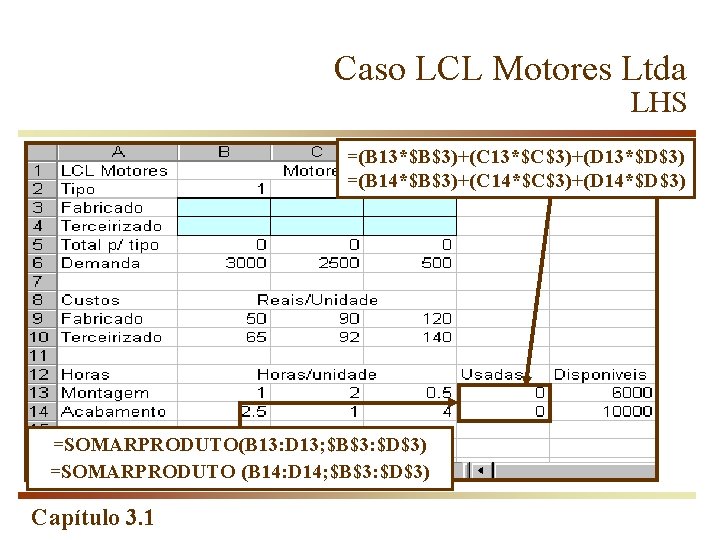Select the 'Acabamento' cell

118,411
